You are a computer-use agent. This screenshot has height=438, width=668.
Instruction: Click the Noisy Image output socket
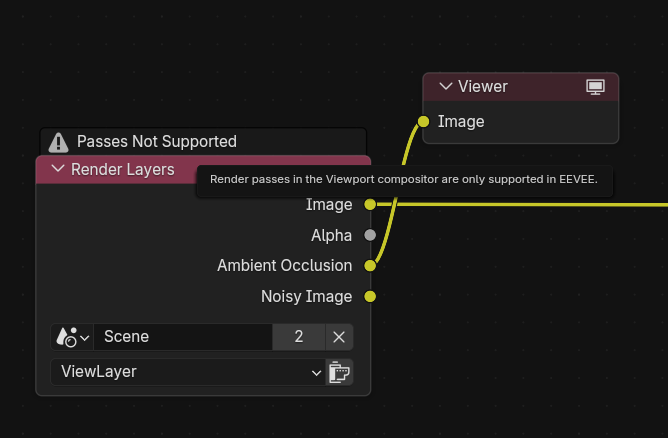coord(370,297)
